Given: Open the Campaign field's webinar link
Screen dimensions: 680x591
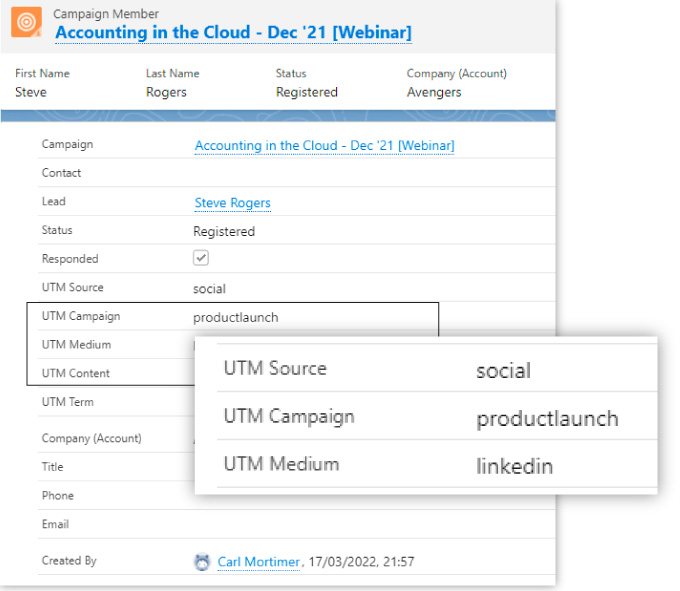Looking at the screenshot, I should [324, 146].
